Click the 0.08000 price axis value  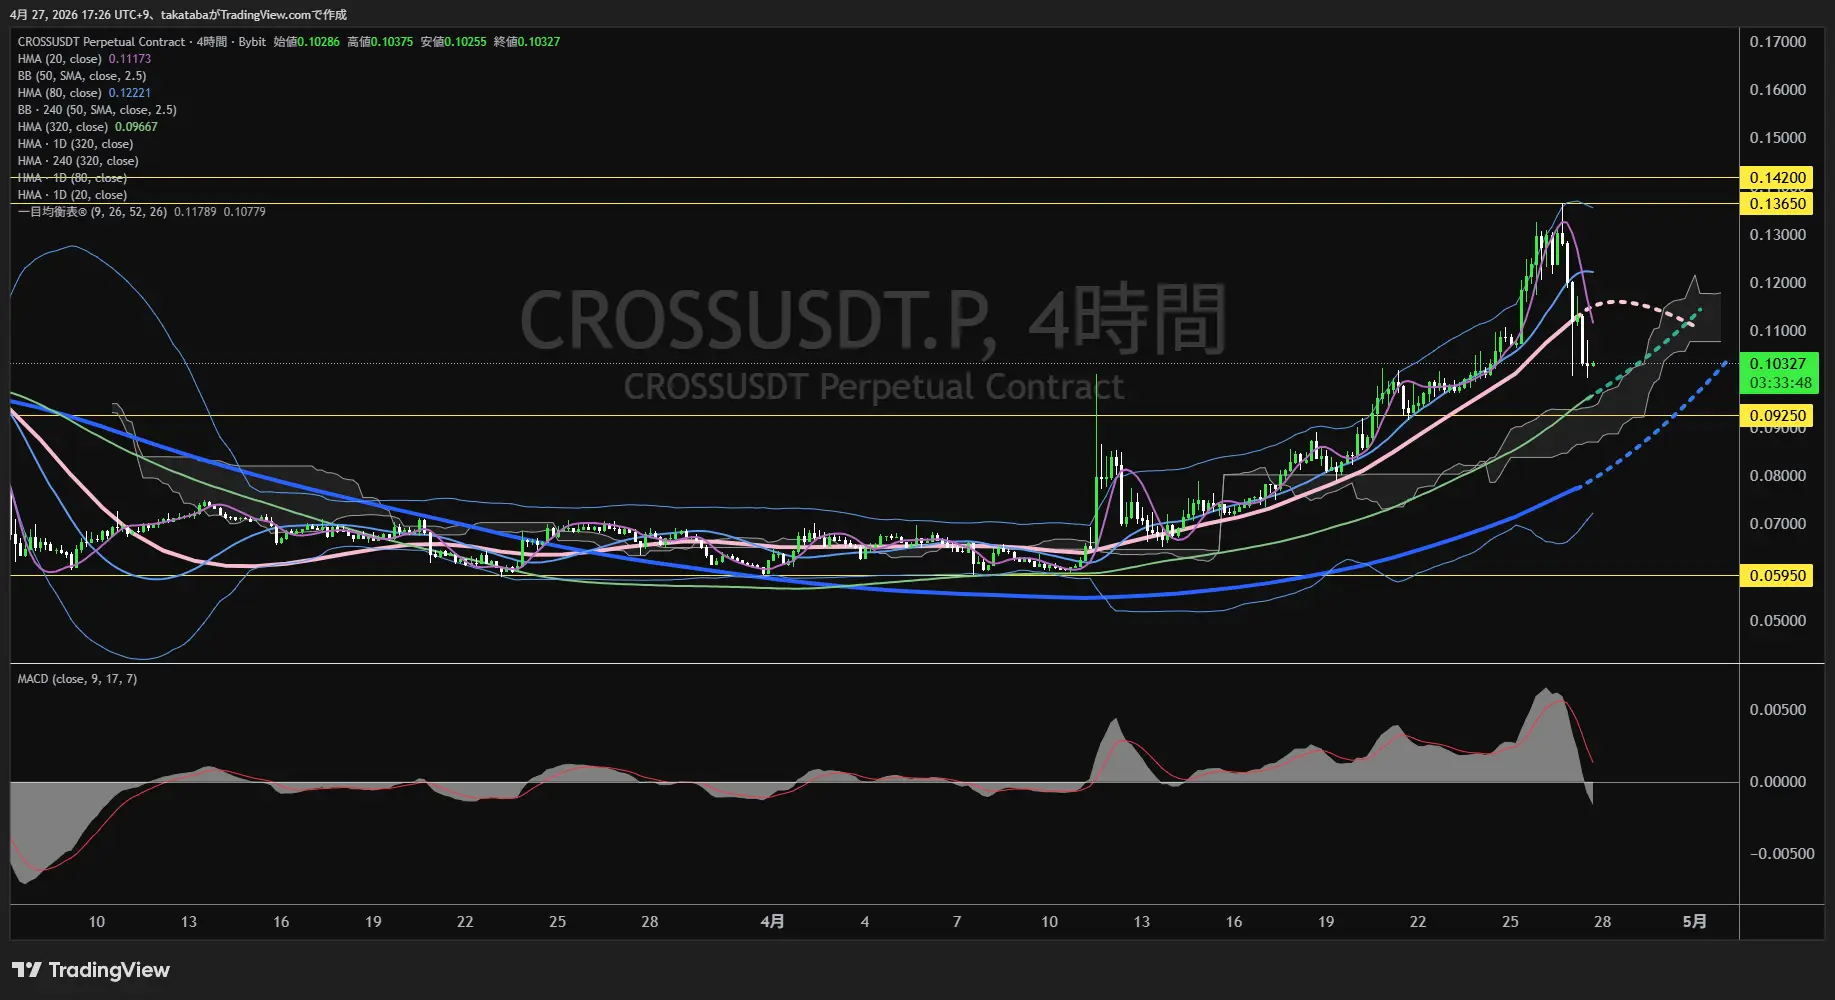(x=1777, y=476)
